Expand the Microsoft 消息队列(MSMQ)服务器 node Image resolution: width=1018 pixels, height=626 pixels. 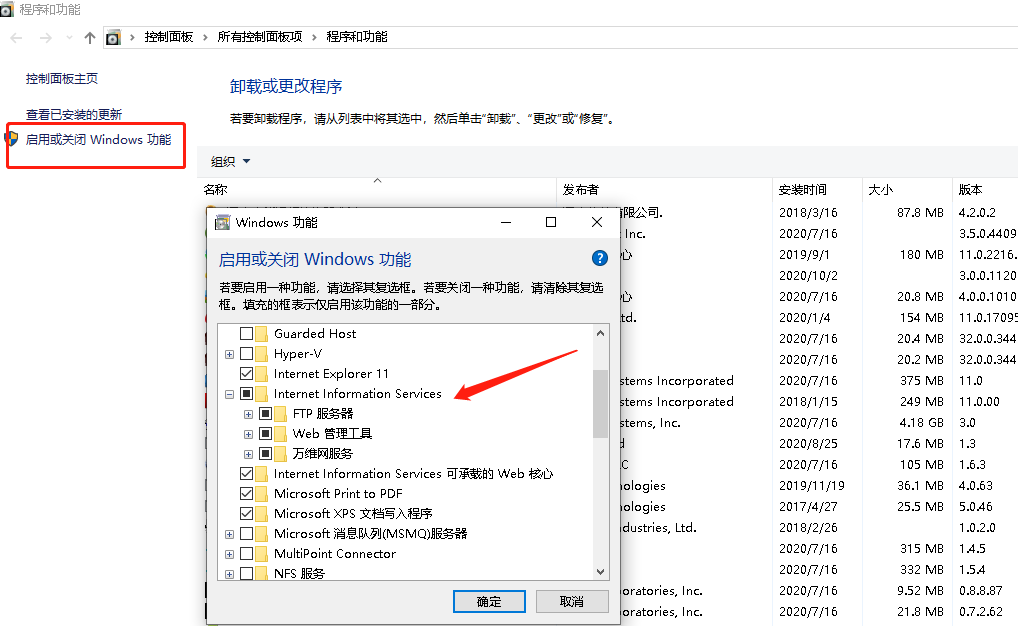[x=229, y=534]
